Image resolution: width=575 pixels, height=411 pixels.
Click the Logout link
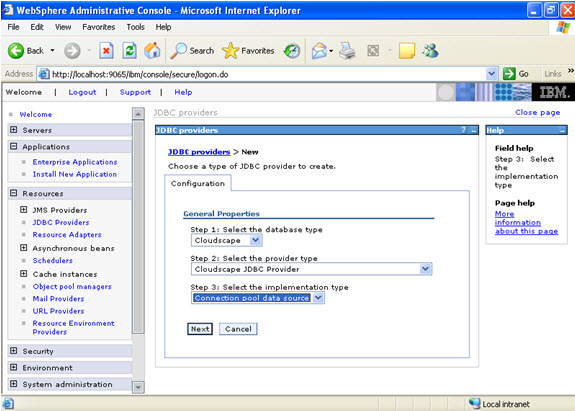82,92
